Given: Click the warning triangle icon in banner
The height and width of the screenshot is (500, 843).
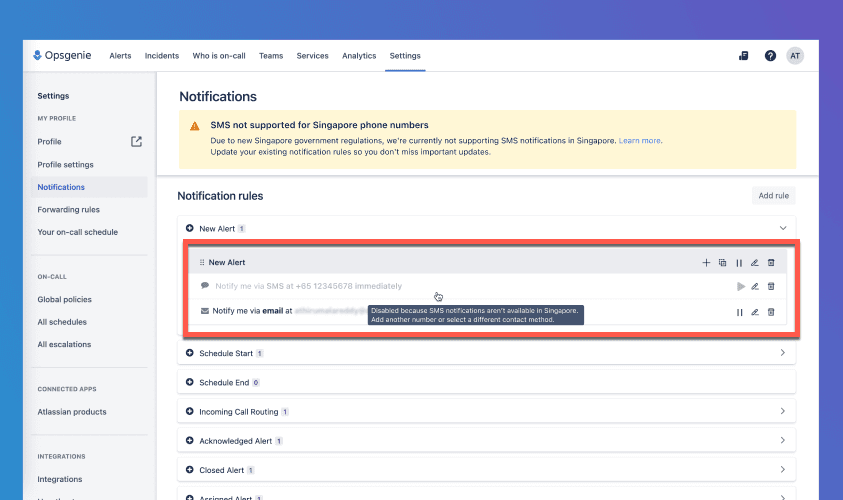Looking at the screenshot, I should [x=195, y=126].
